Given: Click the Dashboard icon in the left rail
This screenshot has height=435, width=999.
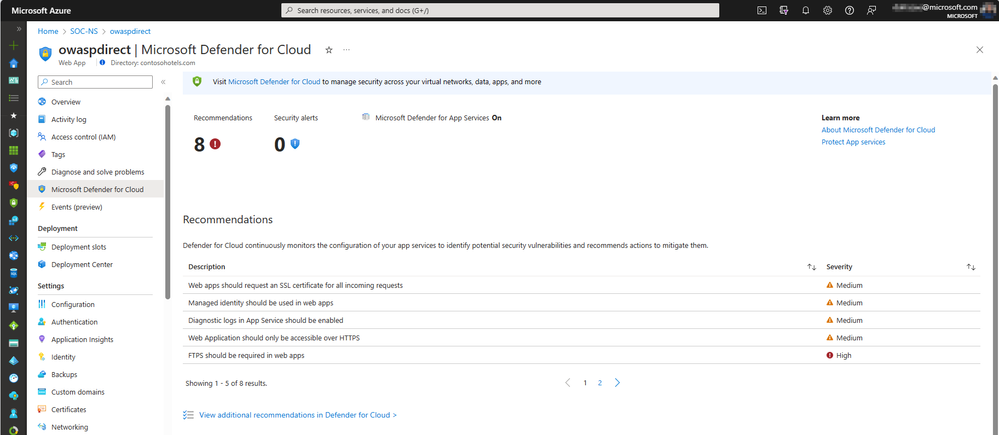Looking at the screenshot, I should [x=13, y=81].
